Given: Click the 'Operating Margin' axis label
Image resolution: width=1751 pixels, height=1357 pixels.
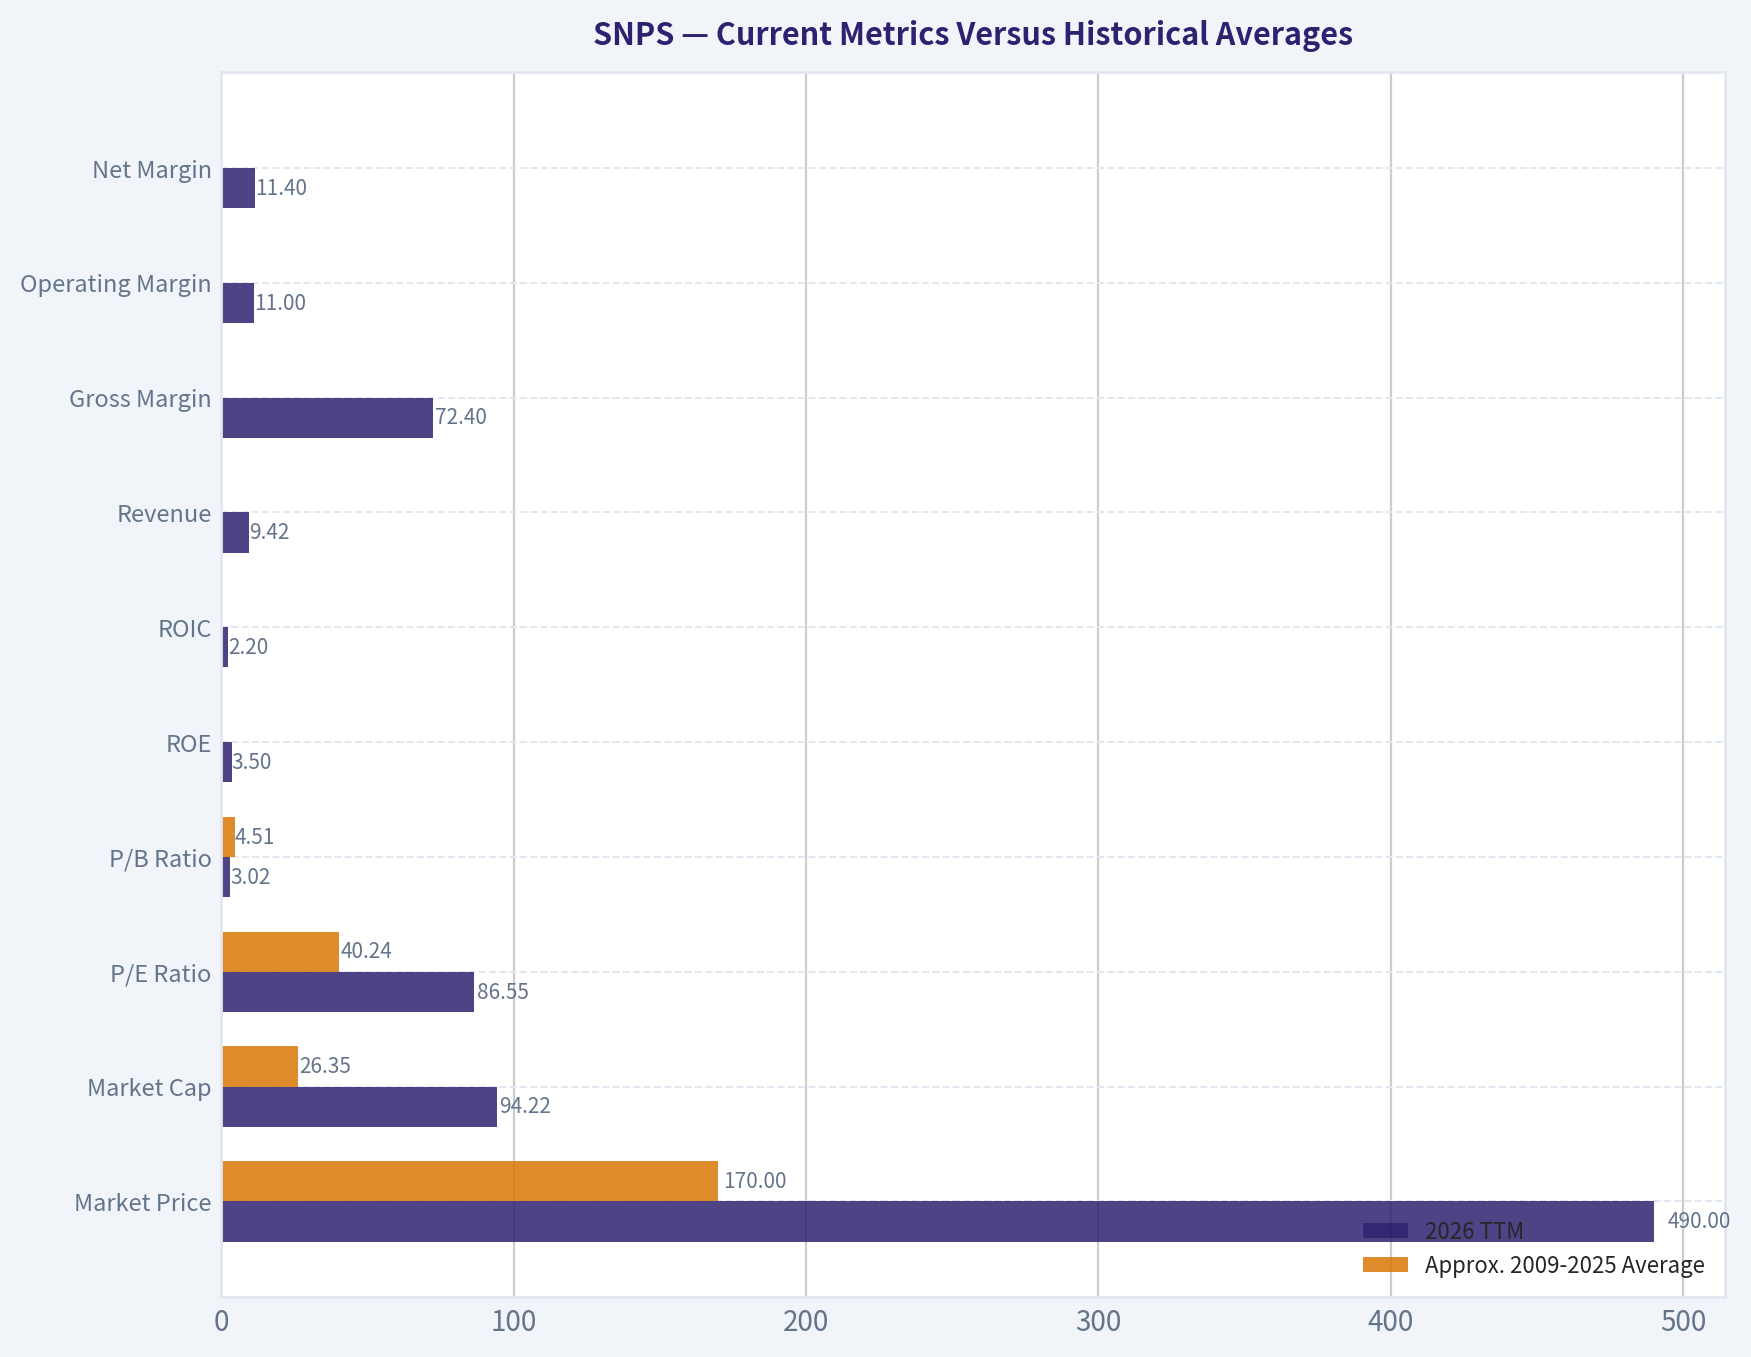Looking at the screenshot, I should [x=116, y=284].
